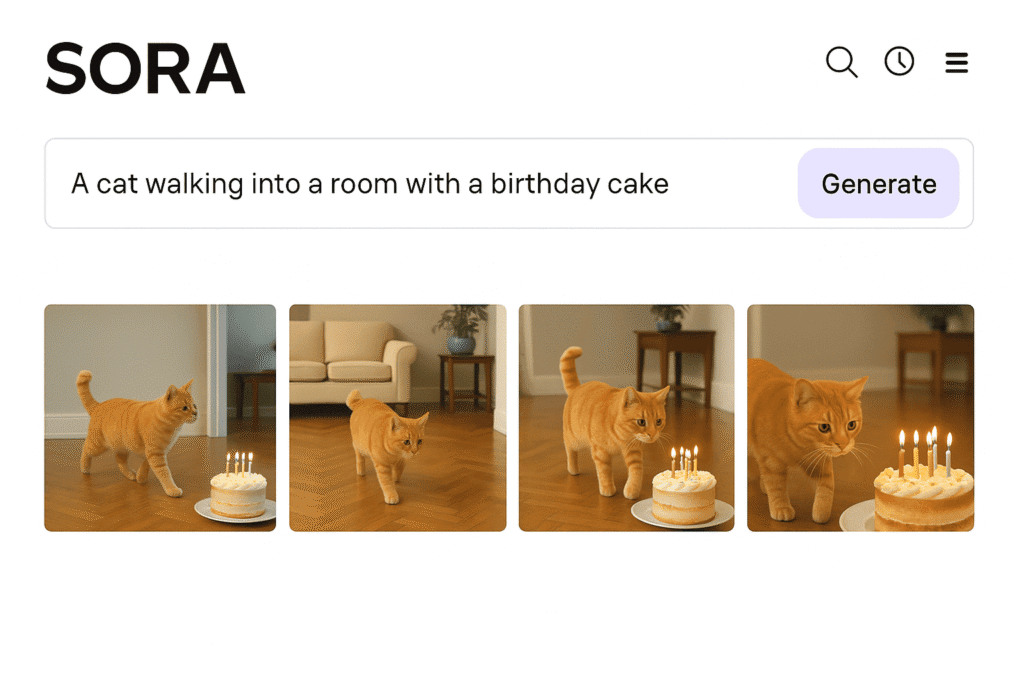The width and height of the screenshot is (1024, 683).
Task: Click the lit candles in the last thumbnail
Action: pyautogui.click(x=924, y=451)
